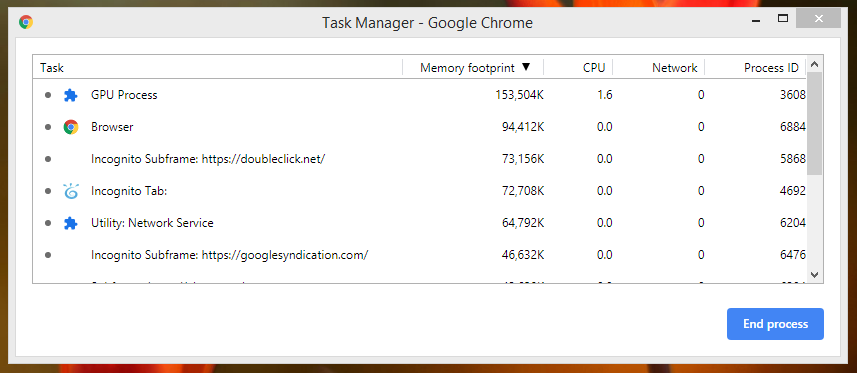857x373 pixels.
Task: Click the vertical scrollbar thumb
Action: (x=814, y=124)
